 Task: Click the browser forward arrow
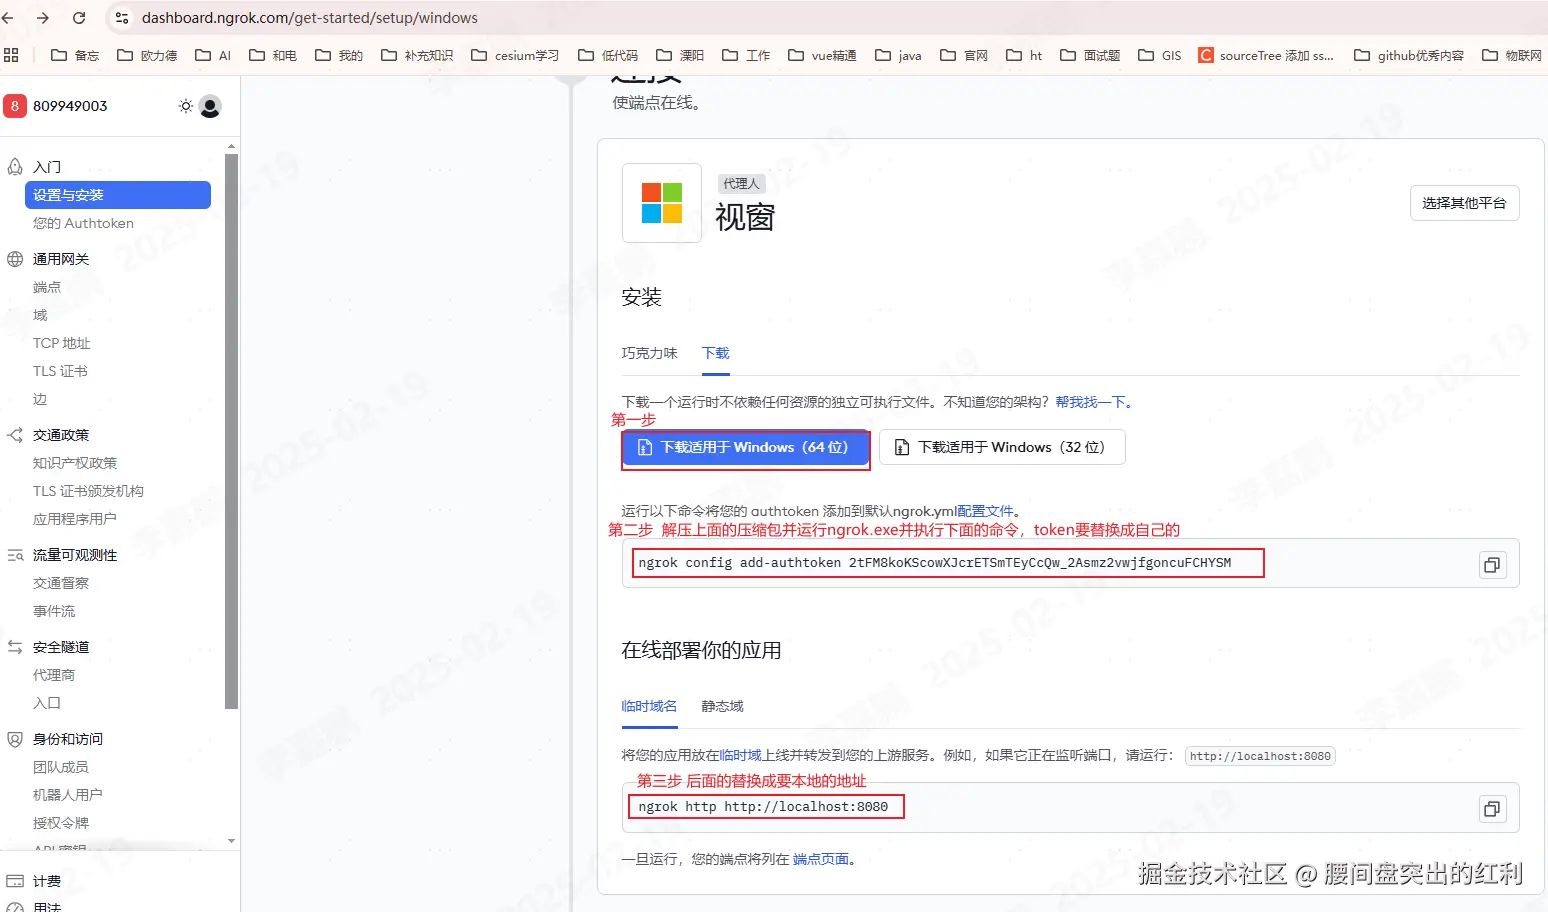click(43, 18)
